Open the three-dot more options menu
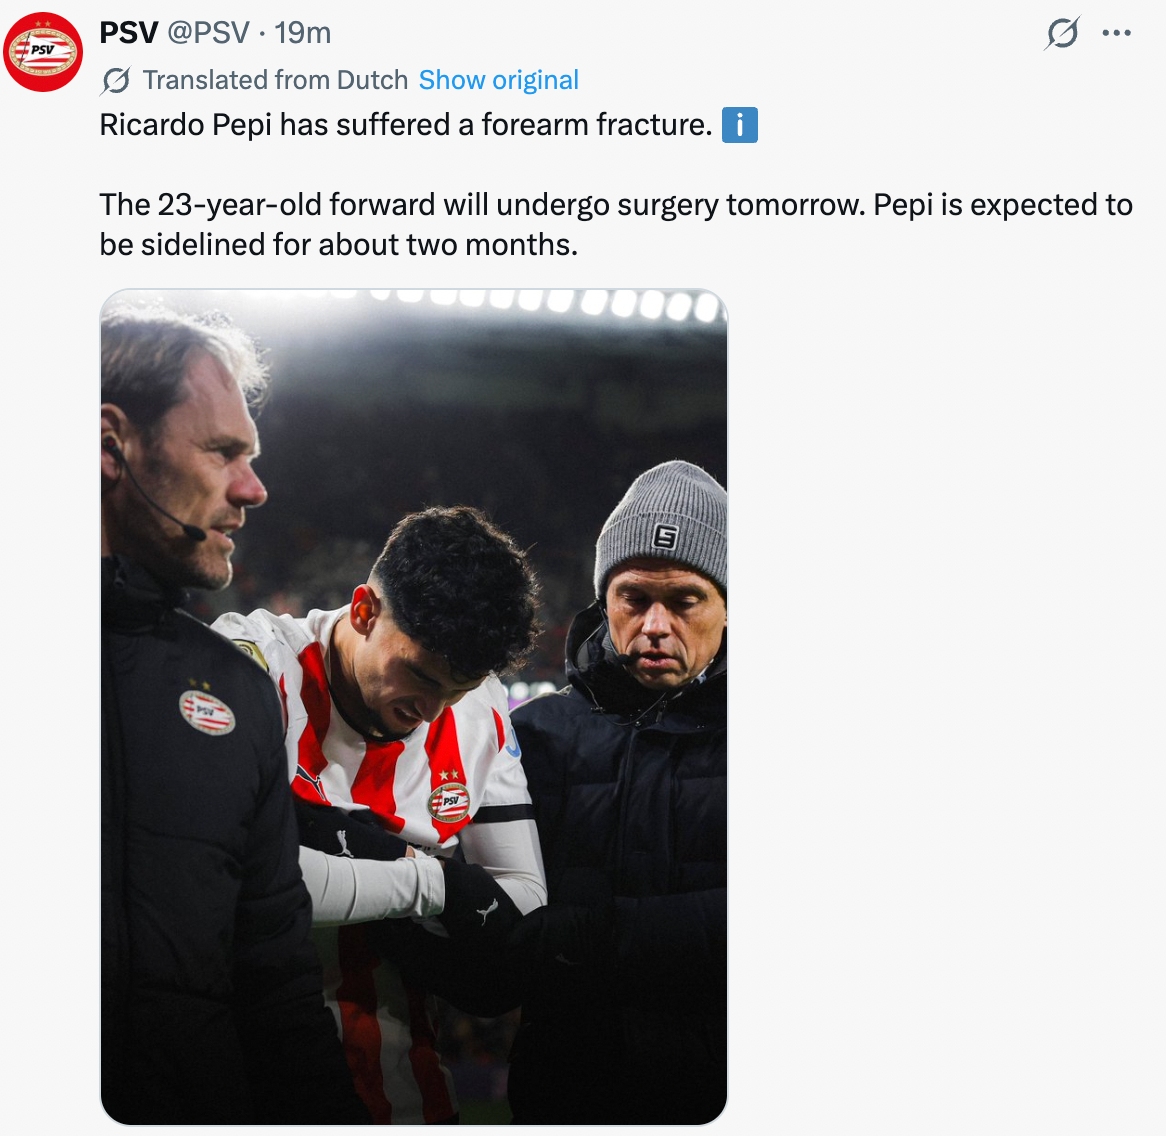This screenshot has height=1136, width=1166. (x=1116, y=34)
